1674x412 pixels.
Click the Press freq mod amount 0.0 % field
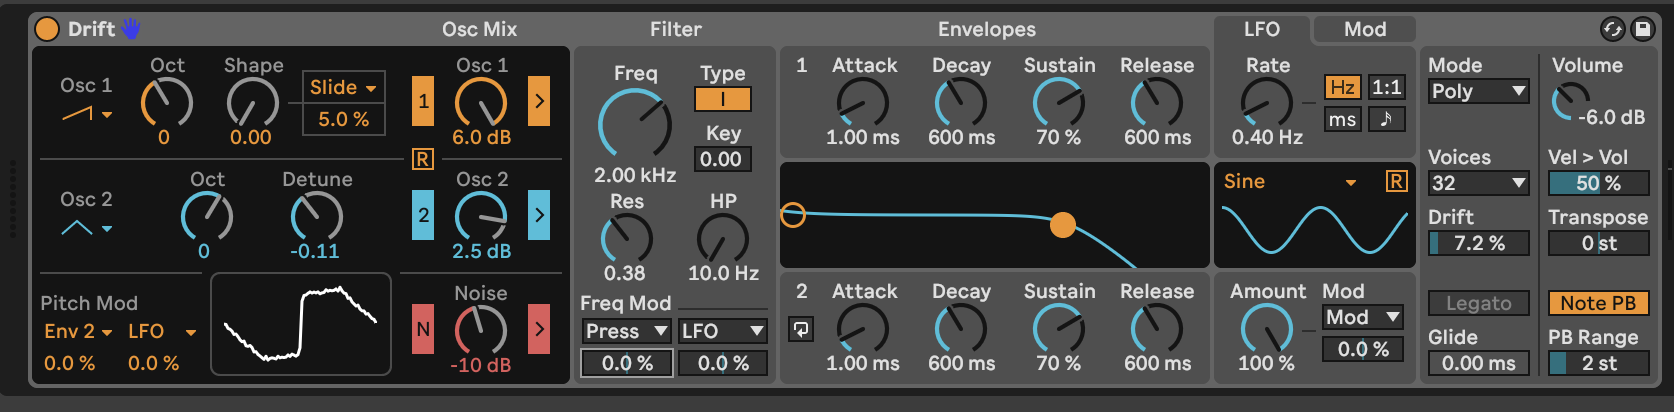point(627,363)
